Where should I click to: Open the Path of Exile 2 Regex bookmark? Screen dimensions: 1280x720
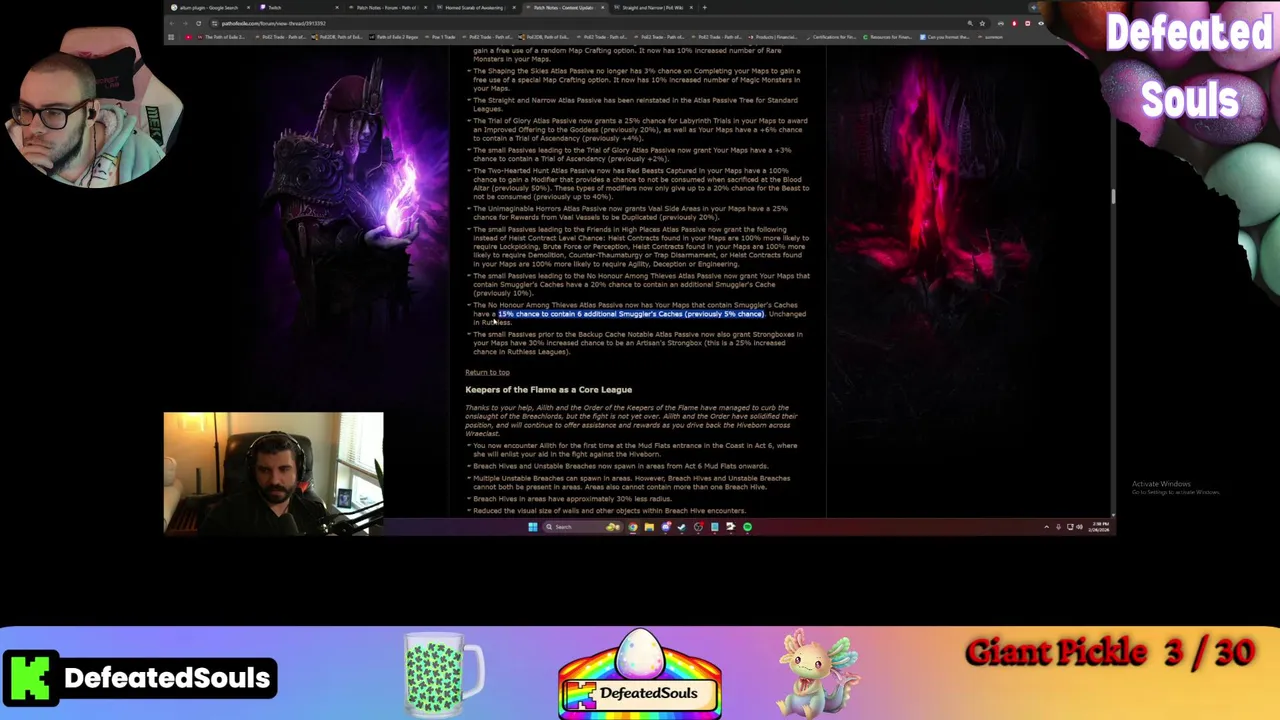(x=394, y=37)
